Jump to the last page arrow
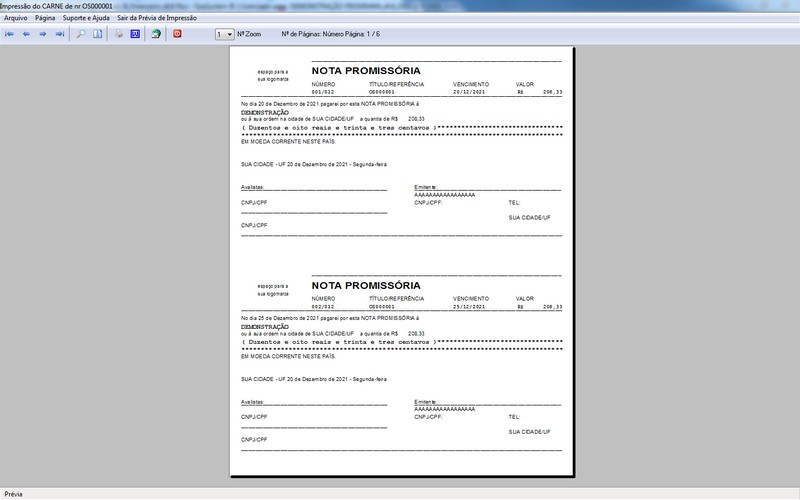This screenshot has width=800, height=500. click(60, 34)
